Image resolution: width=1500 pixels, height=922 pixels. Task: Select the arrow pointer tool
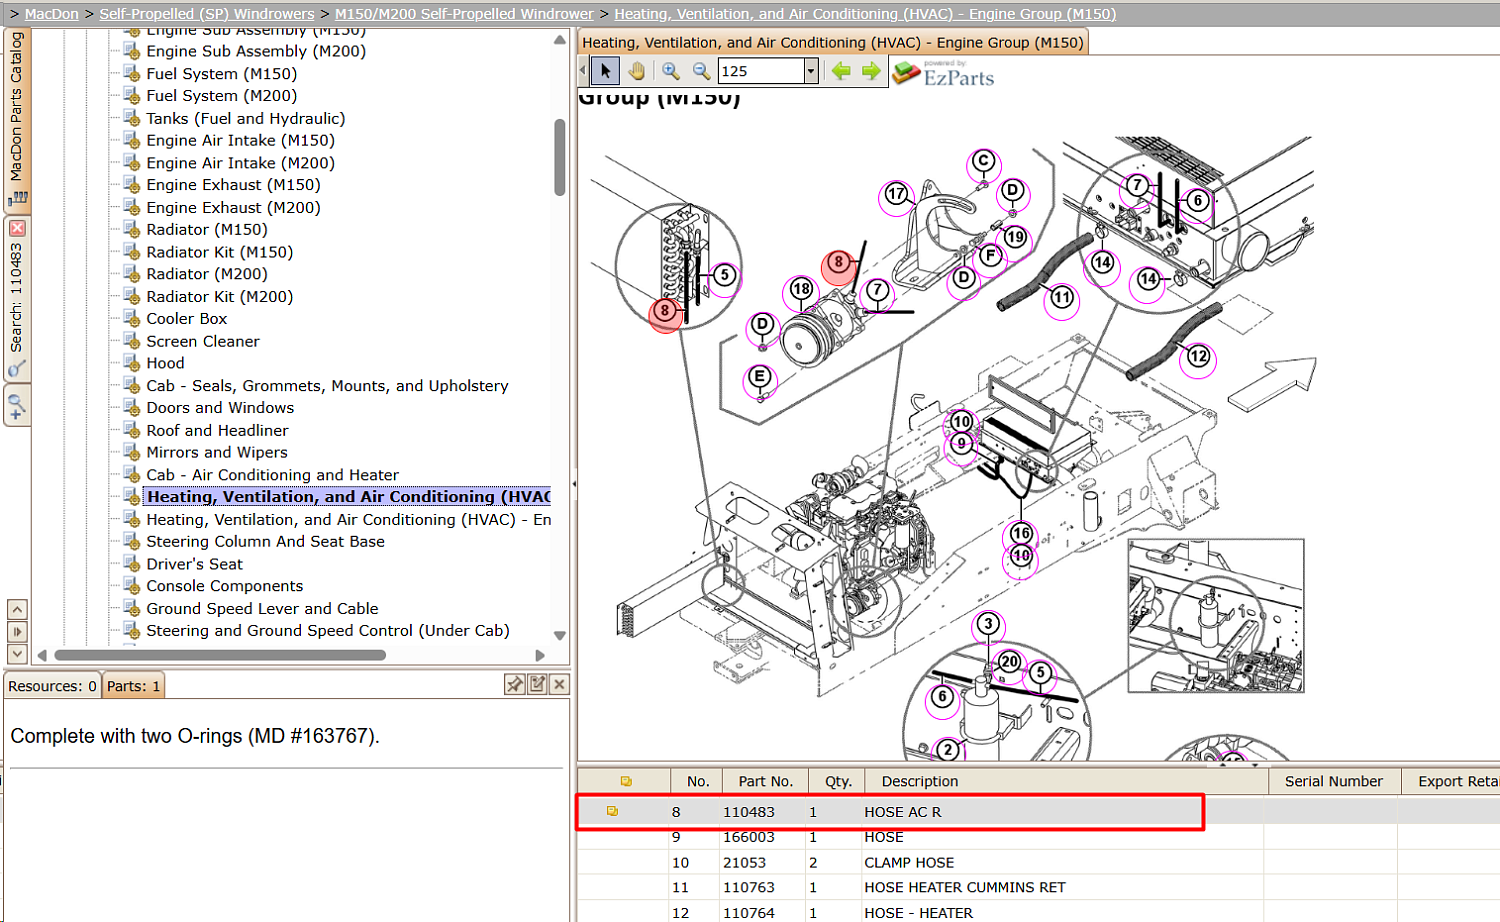pos(605,71)
